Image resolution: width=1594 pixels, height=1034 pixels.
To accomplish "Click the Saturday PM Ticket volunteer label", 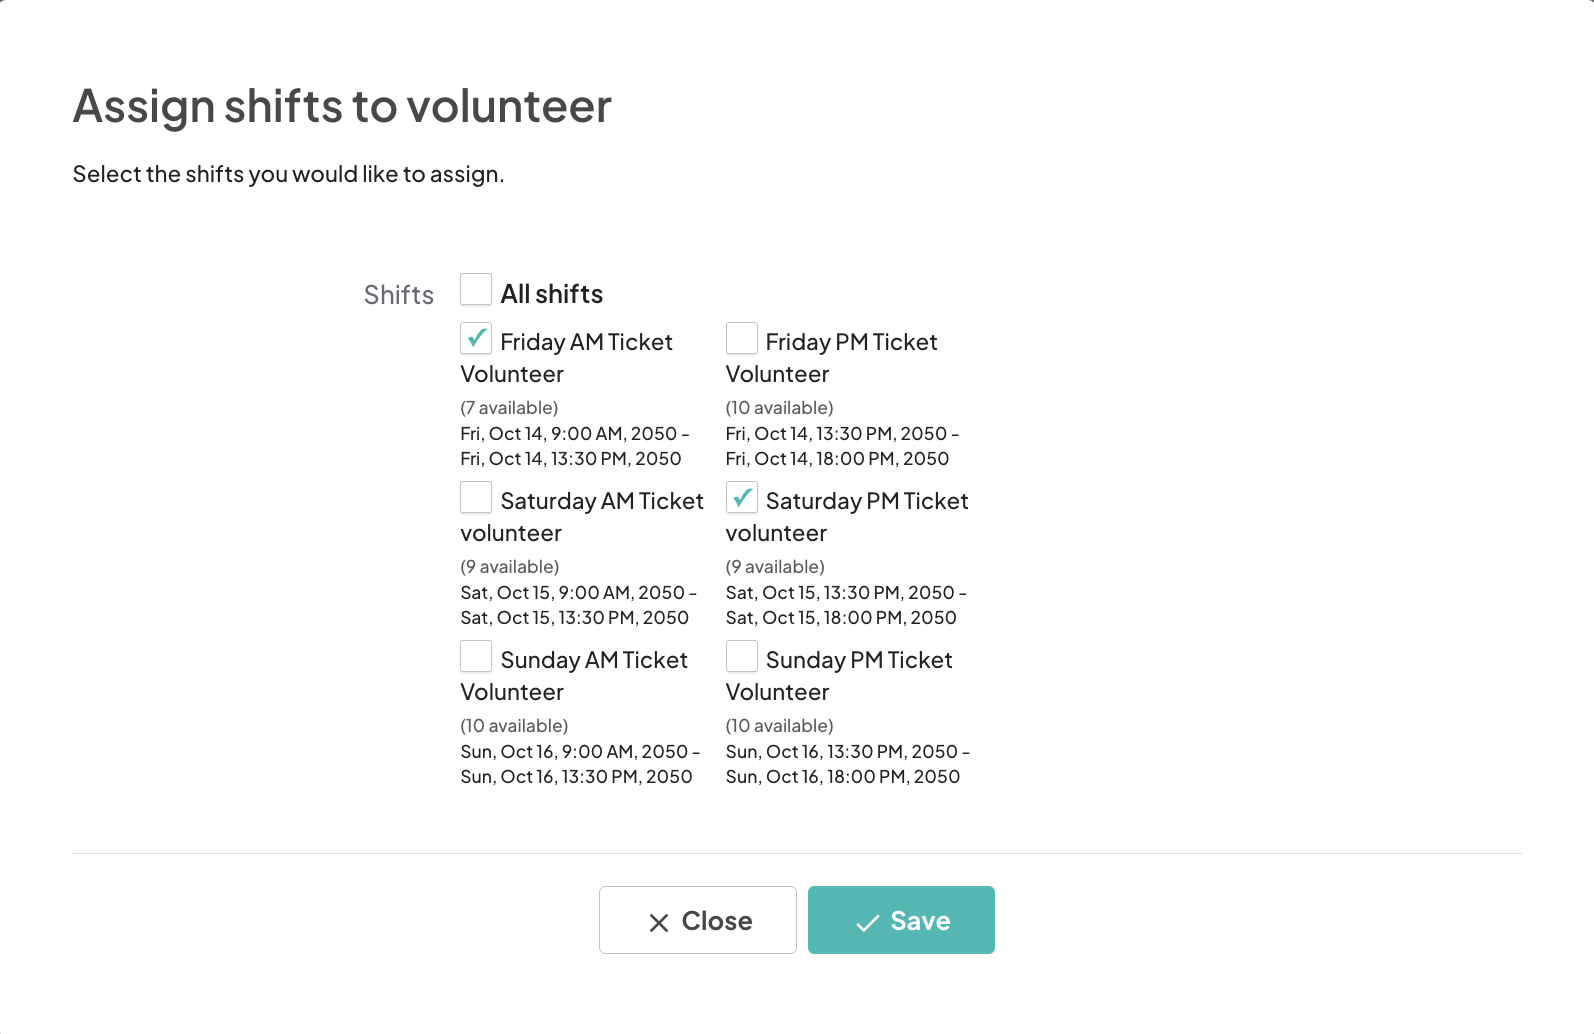I will [x=867, y=502].
